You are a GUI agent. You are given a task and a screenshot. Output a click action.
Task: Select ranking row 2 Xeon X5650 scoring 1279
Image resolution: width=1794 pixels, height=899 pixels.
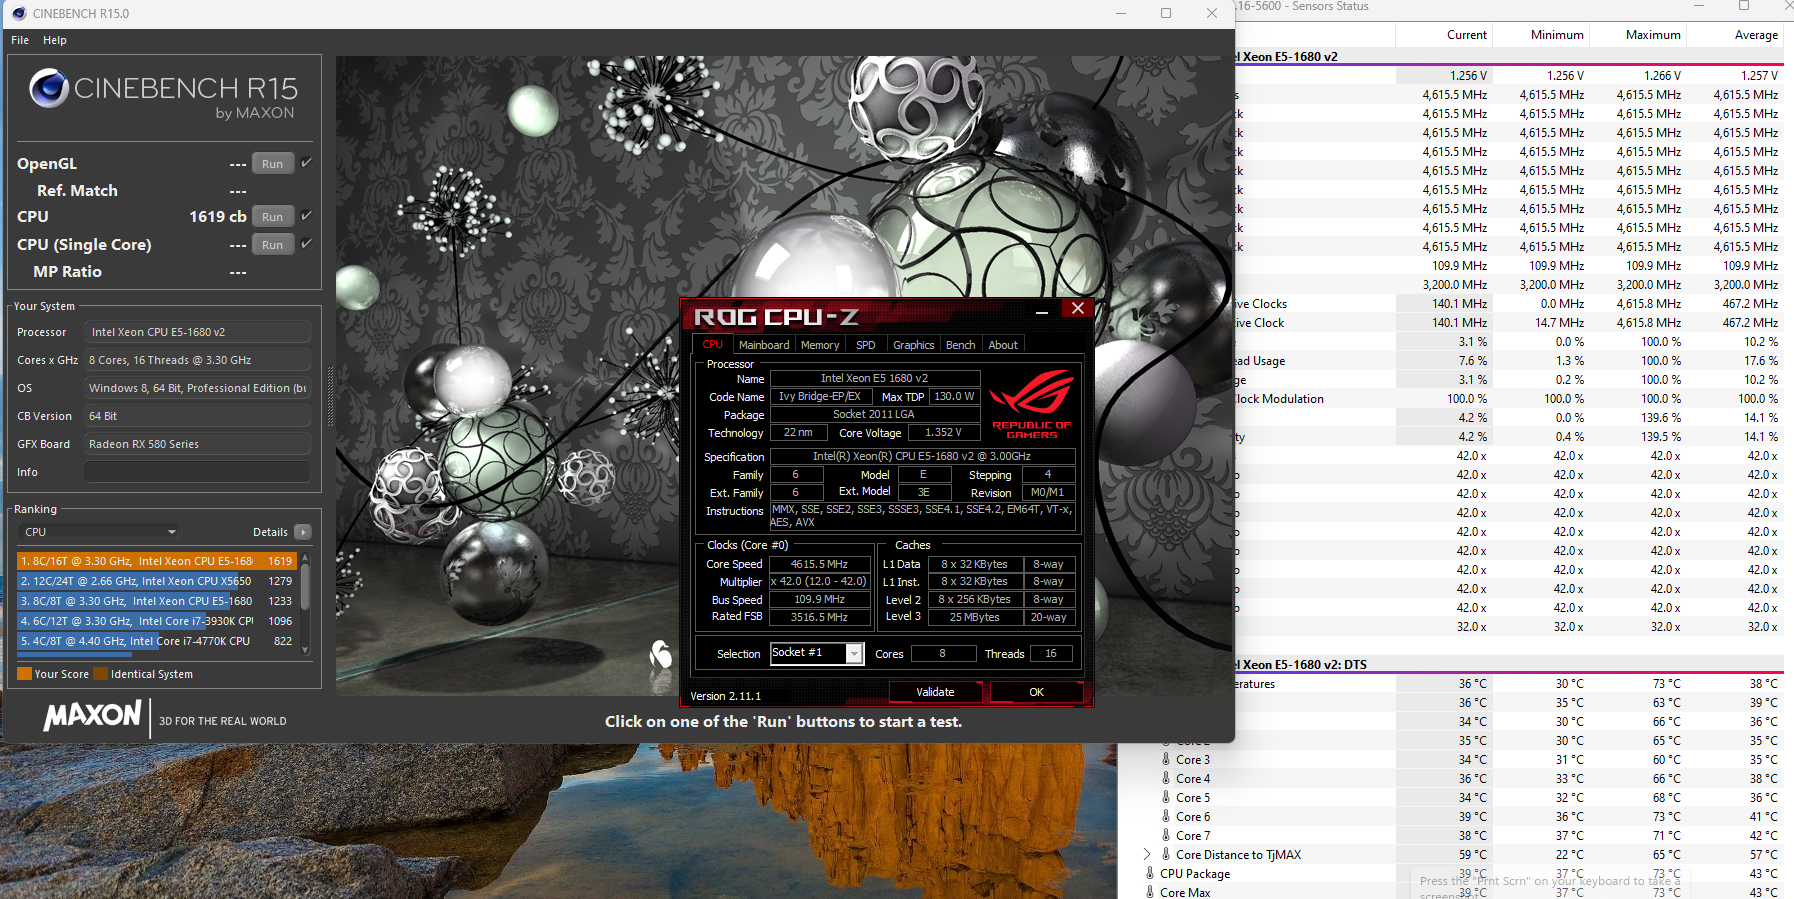pyautogui.click(x=157, y=581)
